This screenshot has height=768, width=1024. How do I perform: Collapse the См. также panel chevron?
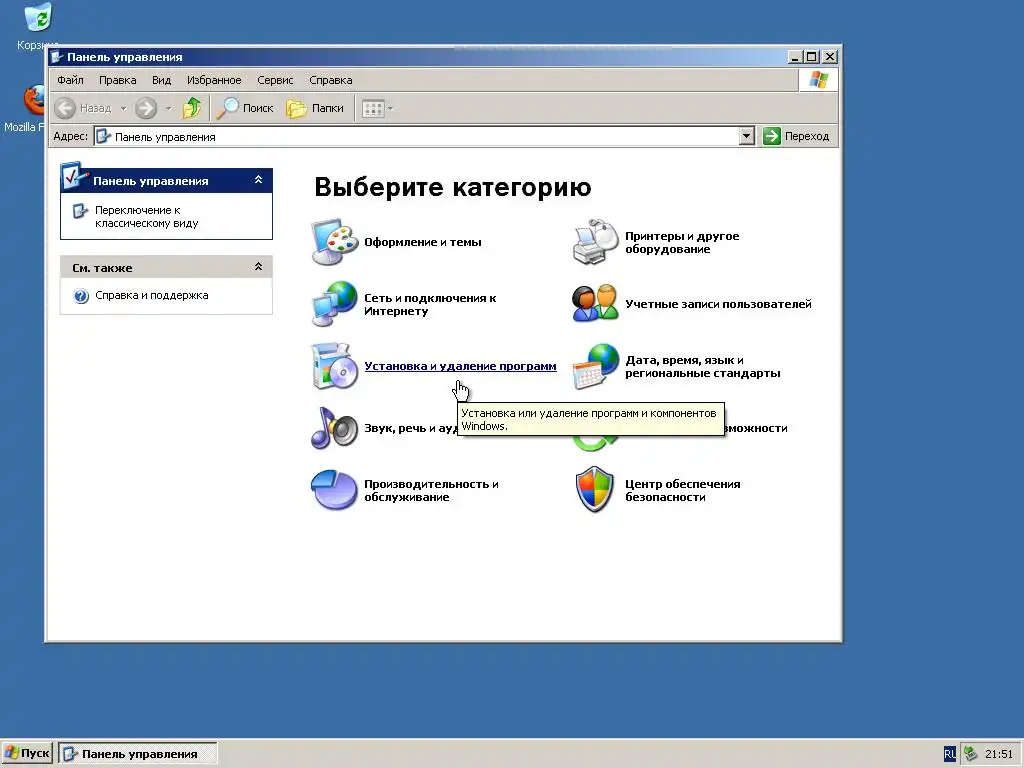click(259, 266)
